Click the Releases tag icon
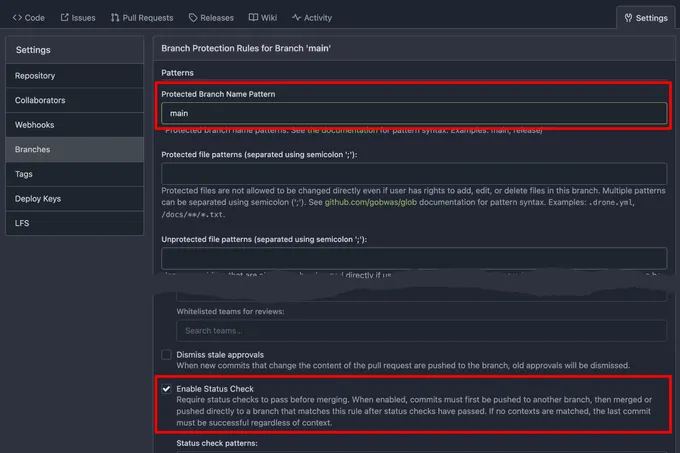The width and height of the screenshot is (680, 453). coord(192,18)
